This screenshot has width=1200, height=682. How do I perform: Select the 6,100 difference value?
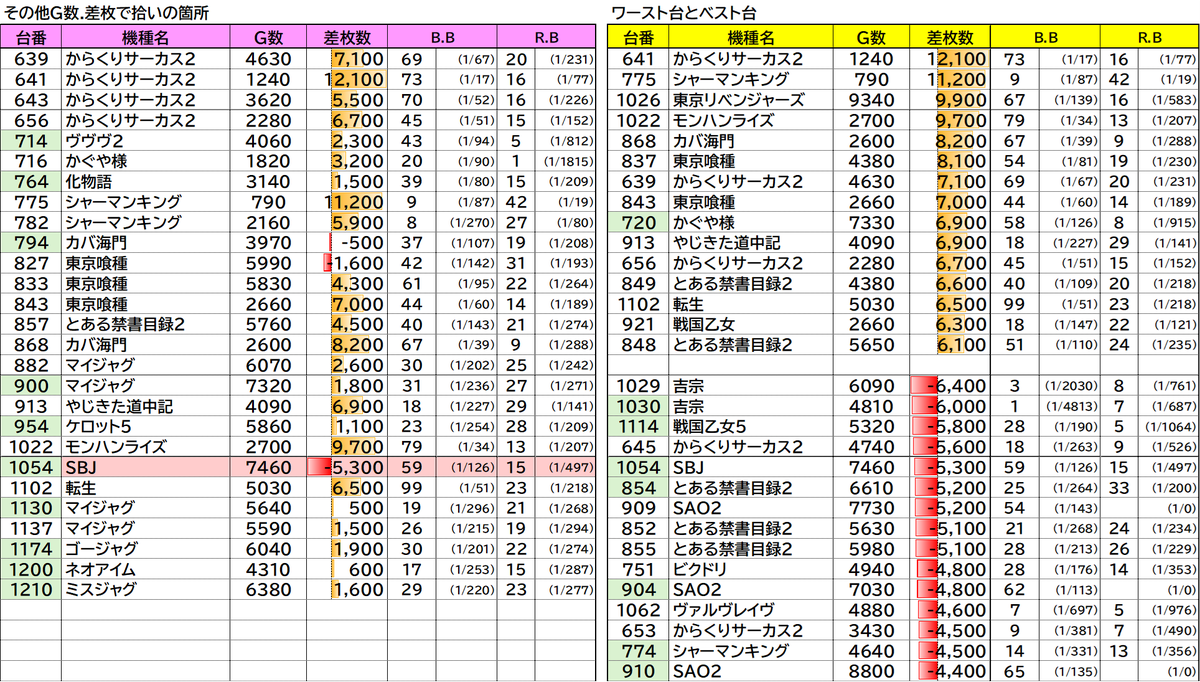[950, 344]
